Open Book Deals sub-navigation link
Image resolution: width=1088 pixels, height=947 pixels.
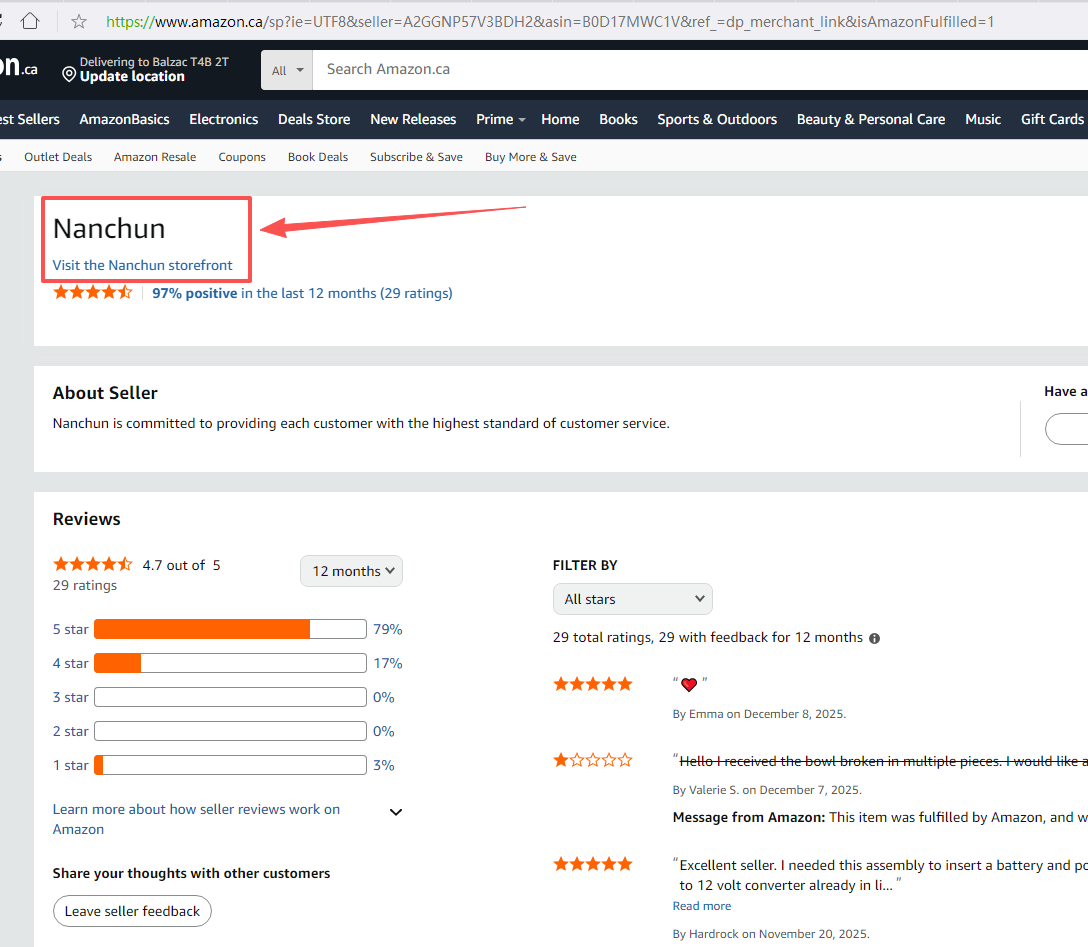318,157
